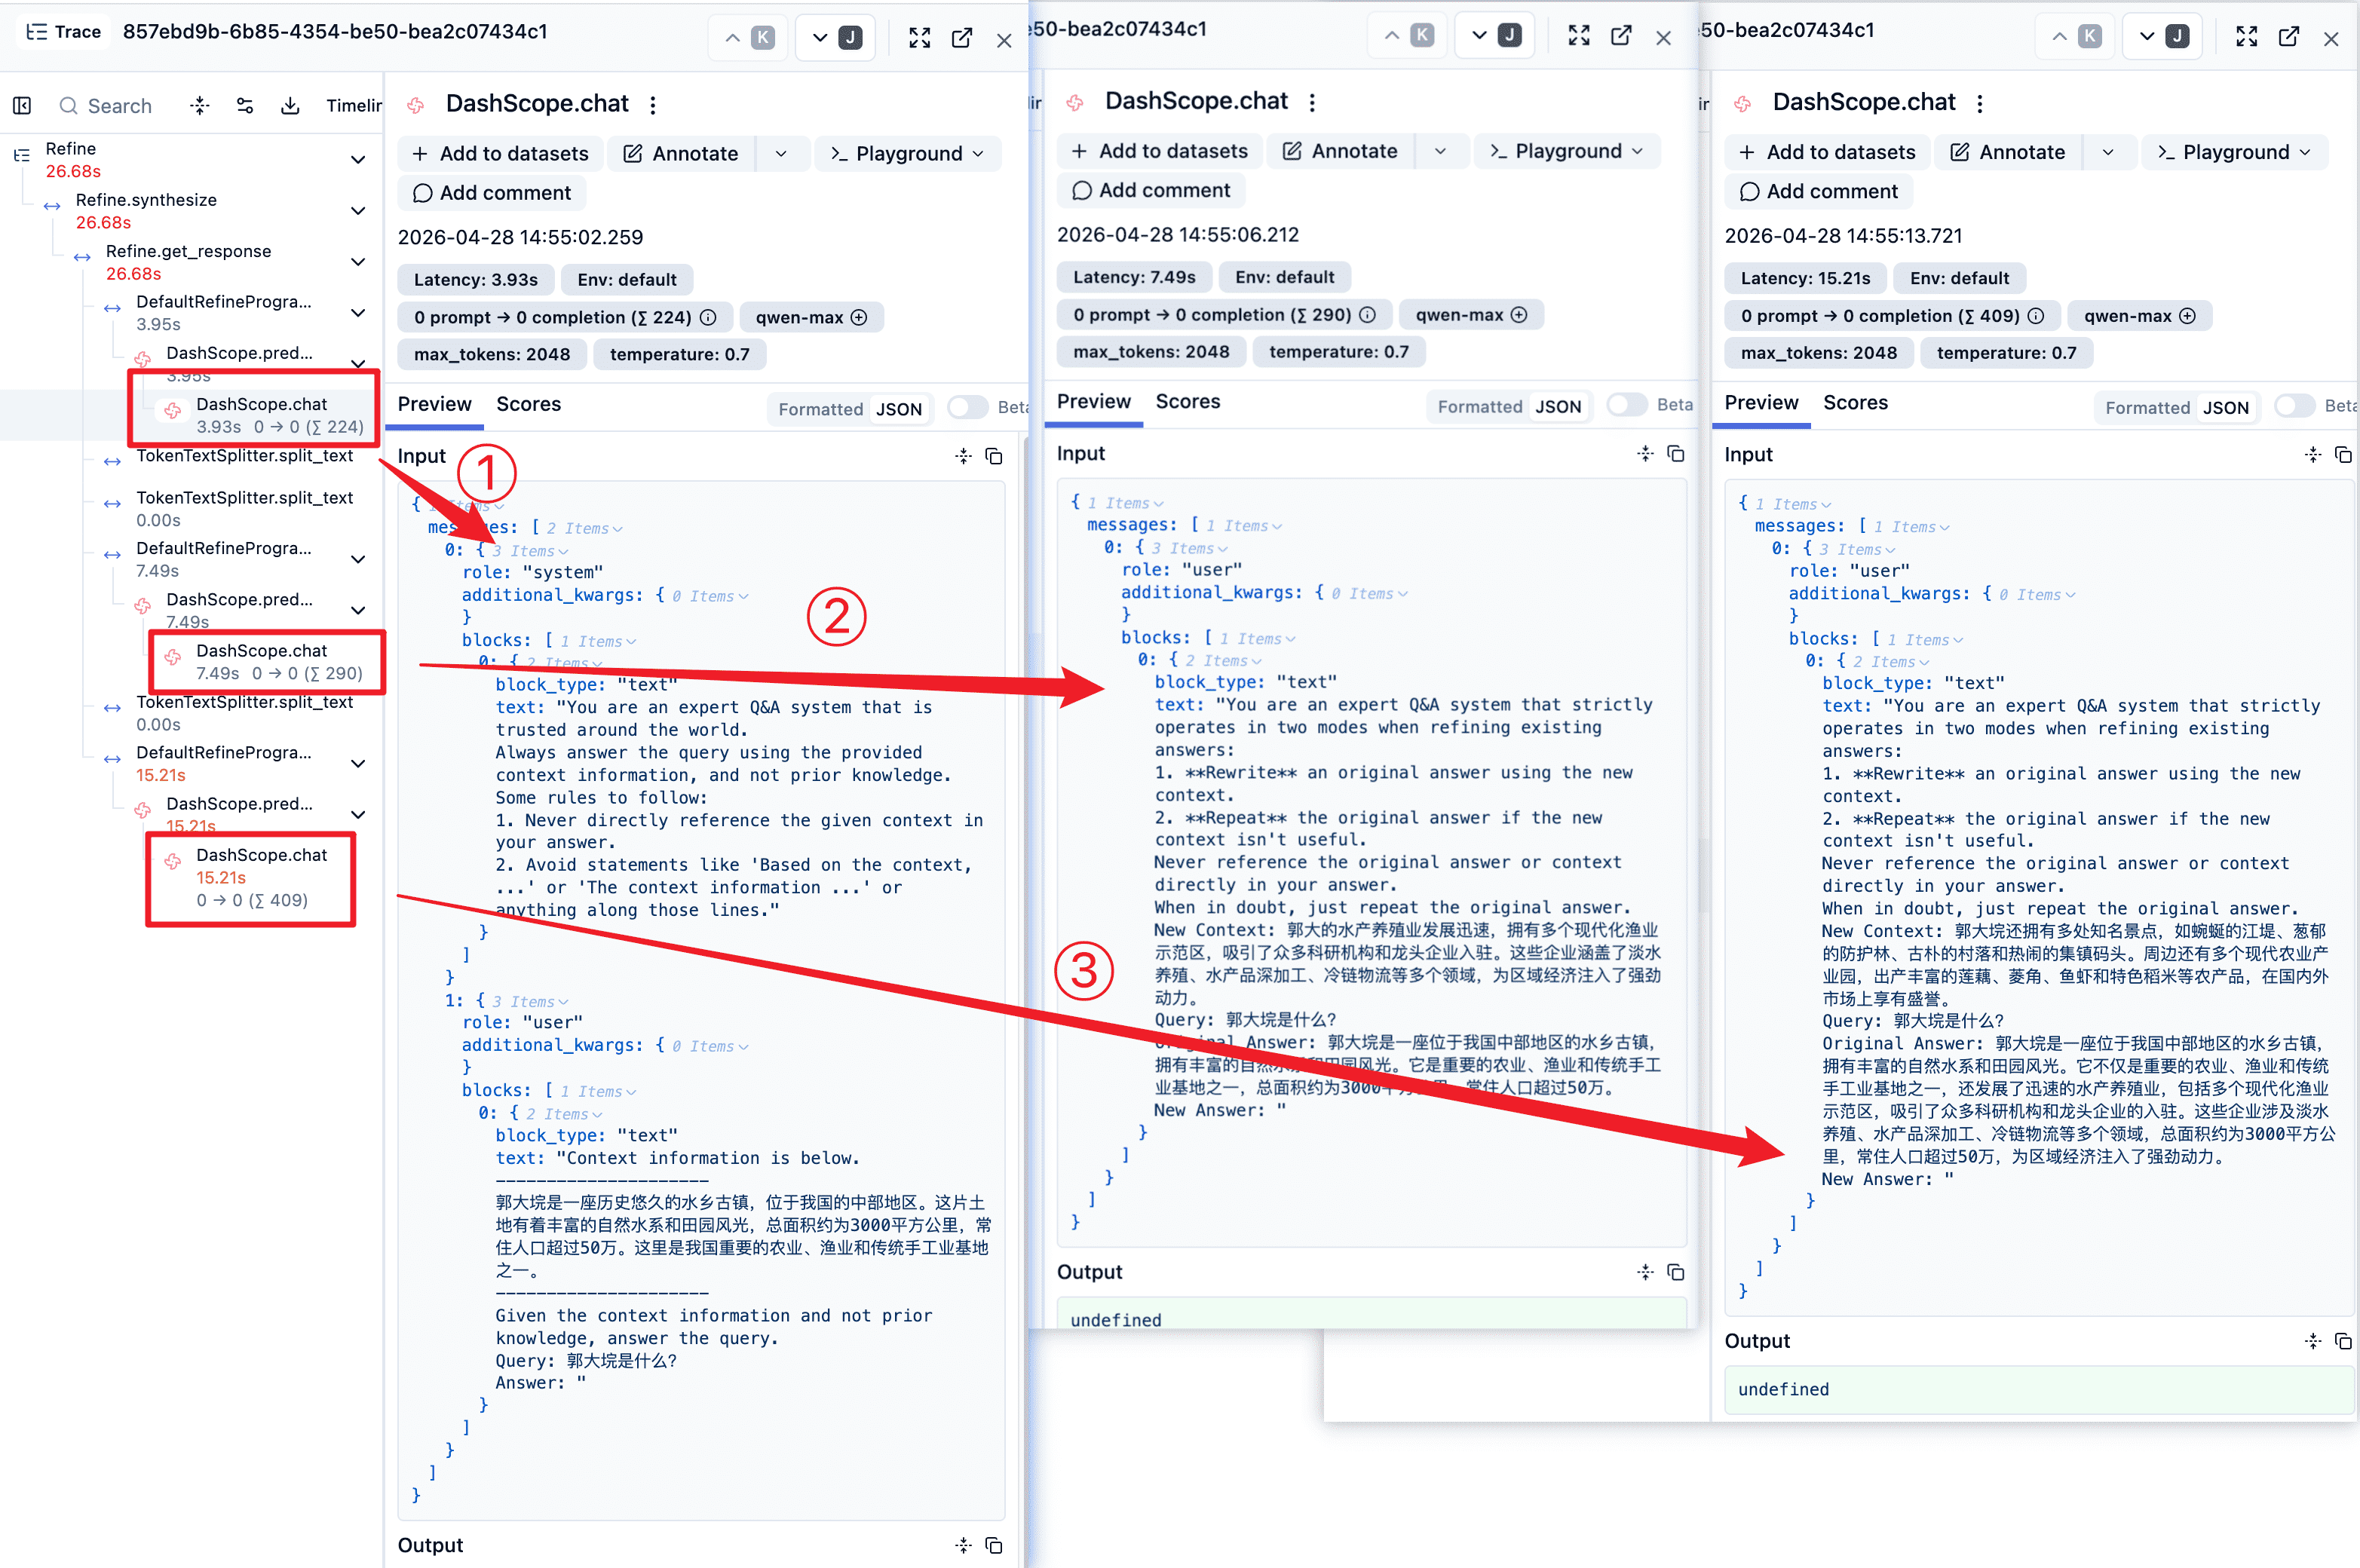Enable the Beta toggle in the middle panel

tap(1626, 404)
